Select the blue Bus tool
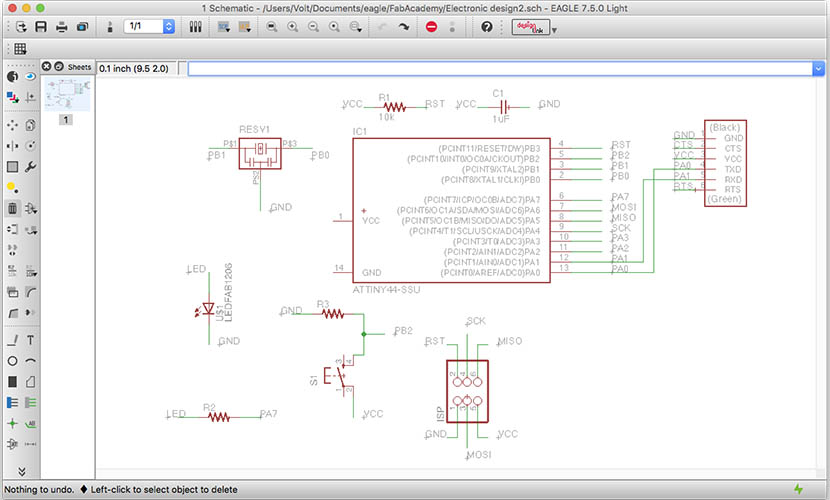The width and height of the screenshot is (830, 500). point(12,403)
